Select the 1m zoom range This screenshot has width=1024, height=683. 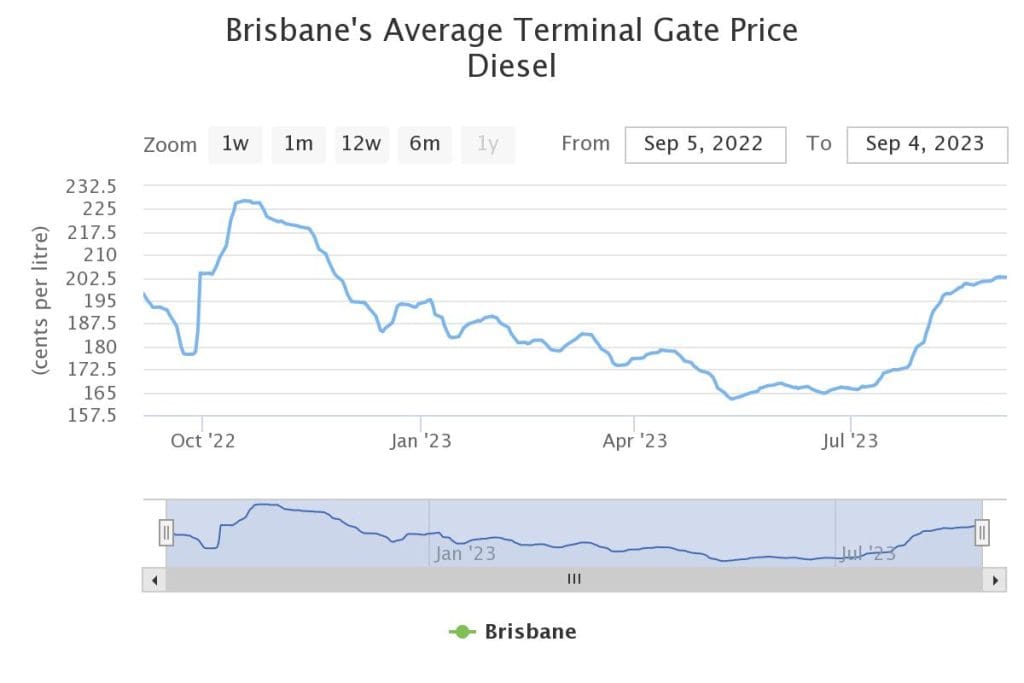point(298,144)
